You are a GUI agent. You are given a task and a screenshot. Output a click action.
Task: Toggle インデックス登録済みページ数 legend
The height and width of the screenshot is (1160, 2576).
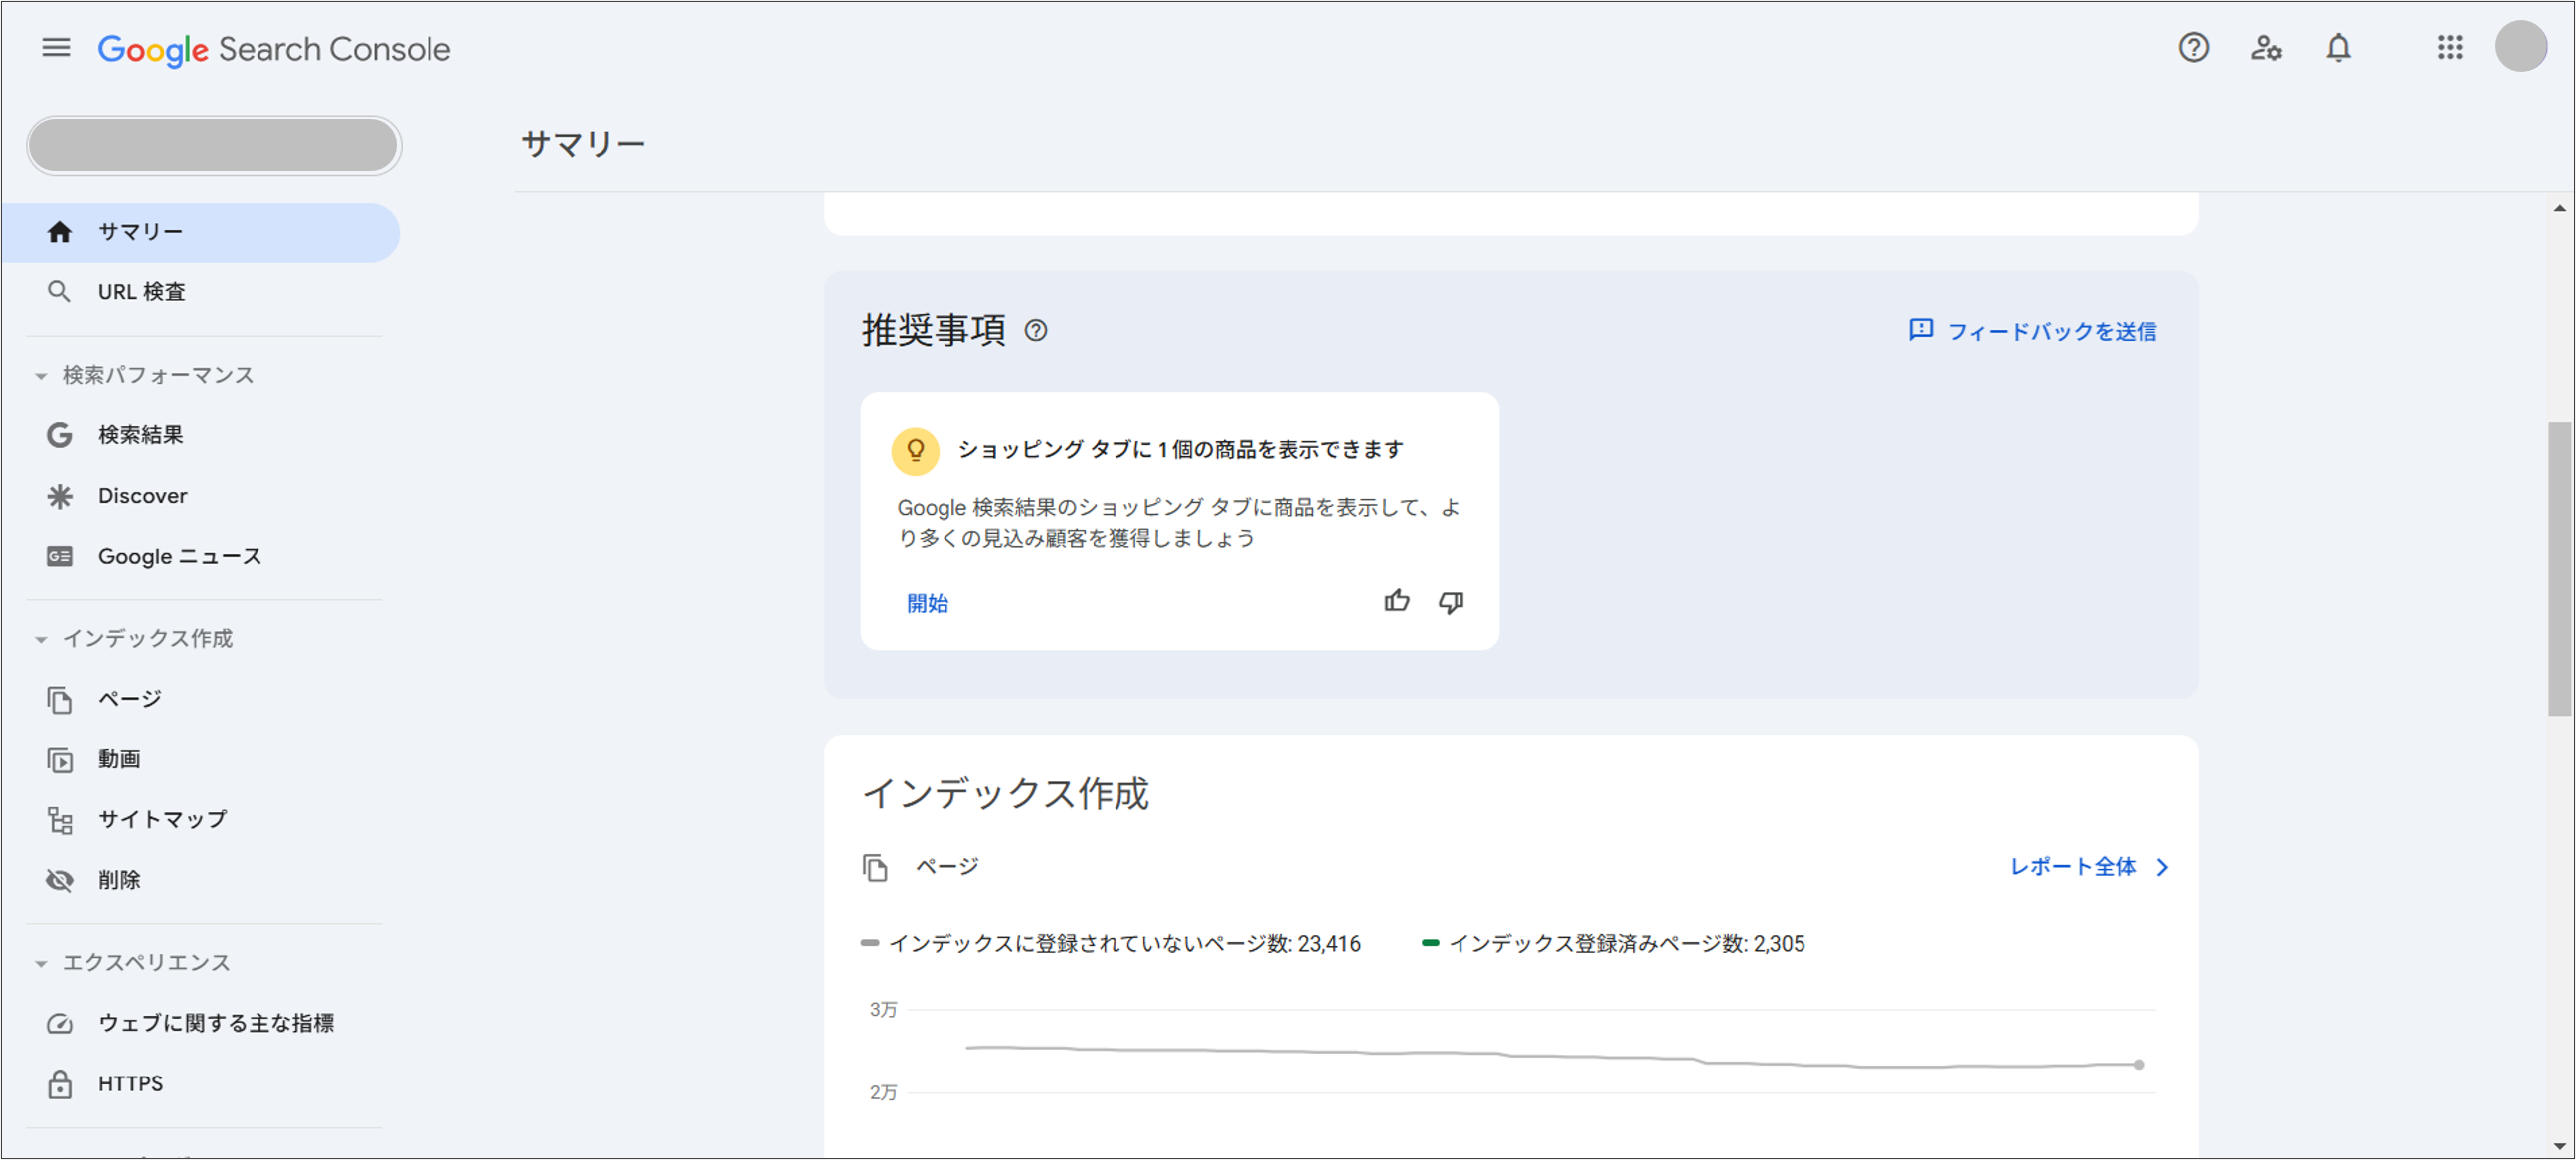[1612, 944]
